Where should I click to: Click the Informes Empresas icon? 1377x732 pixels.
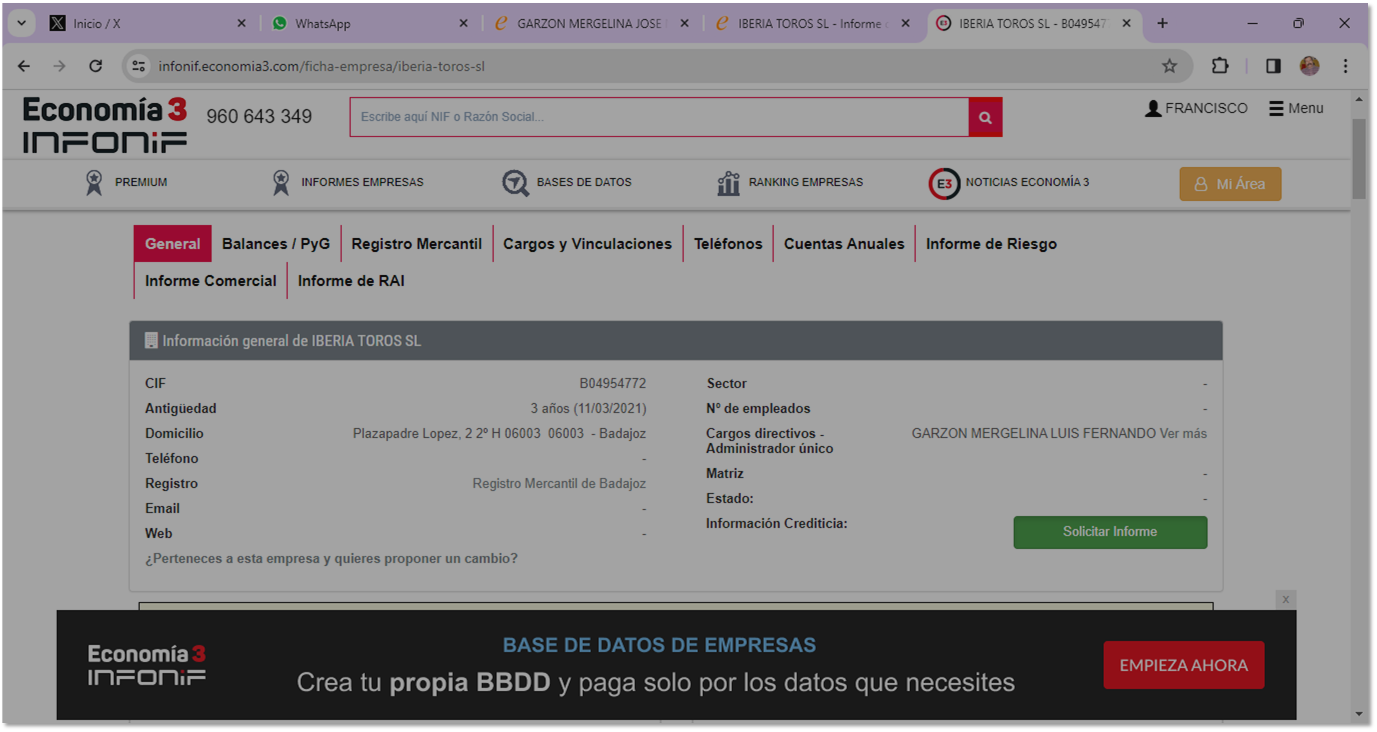pyautogui.click(x=281, y=183)
